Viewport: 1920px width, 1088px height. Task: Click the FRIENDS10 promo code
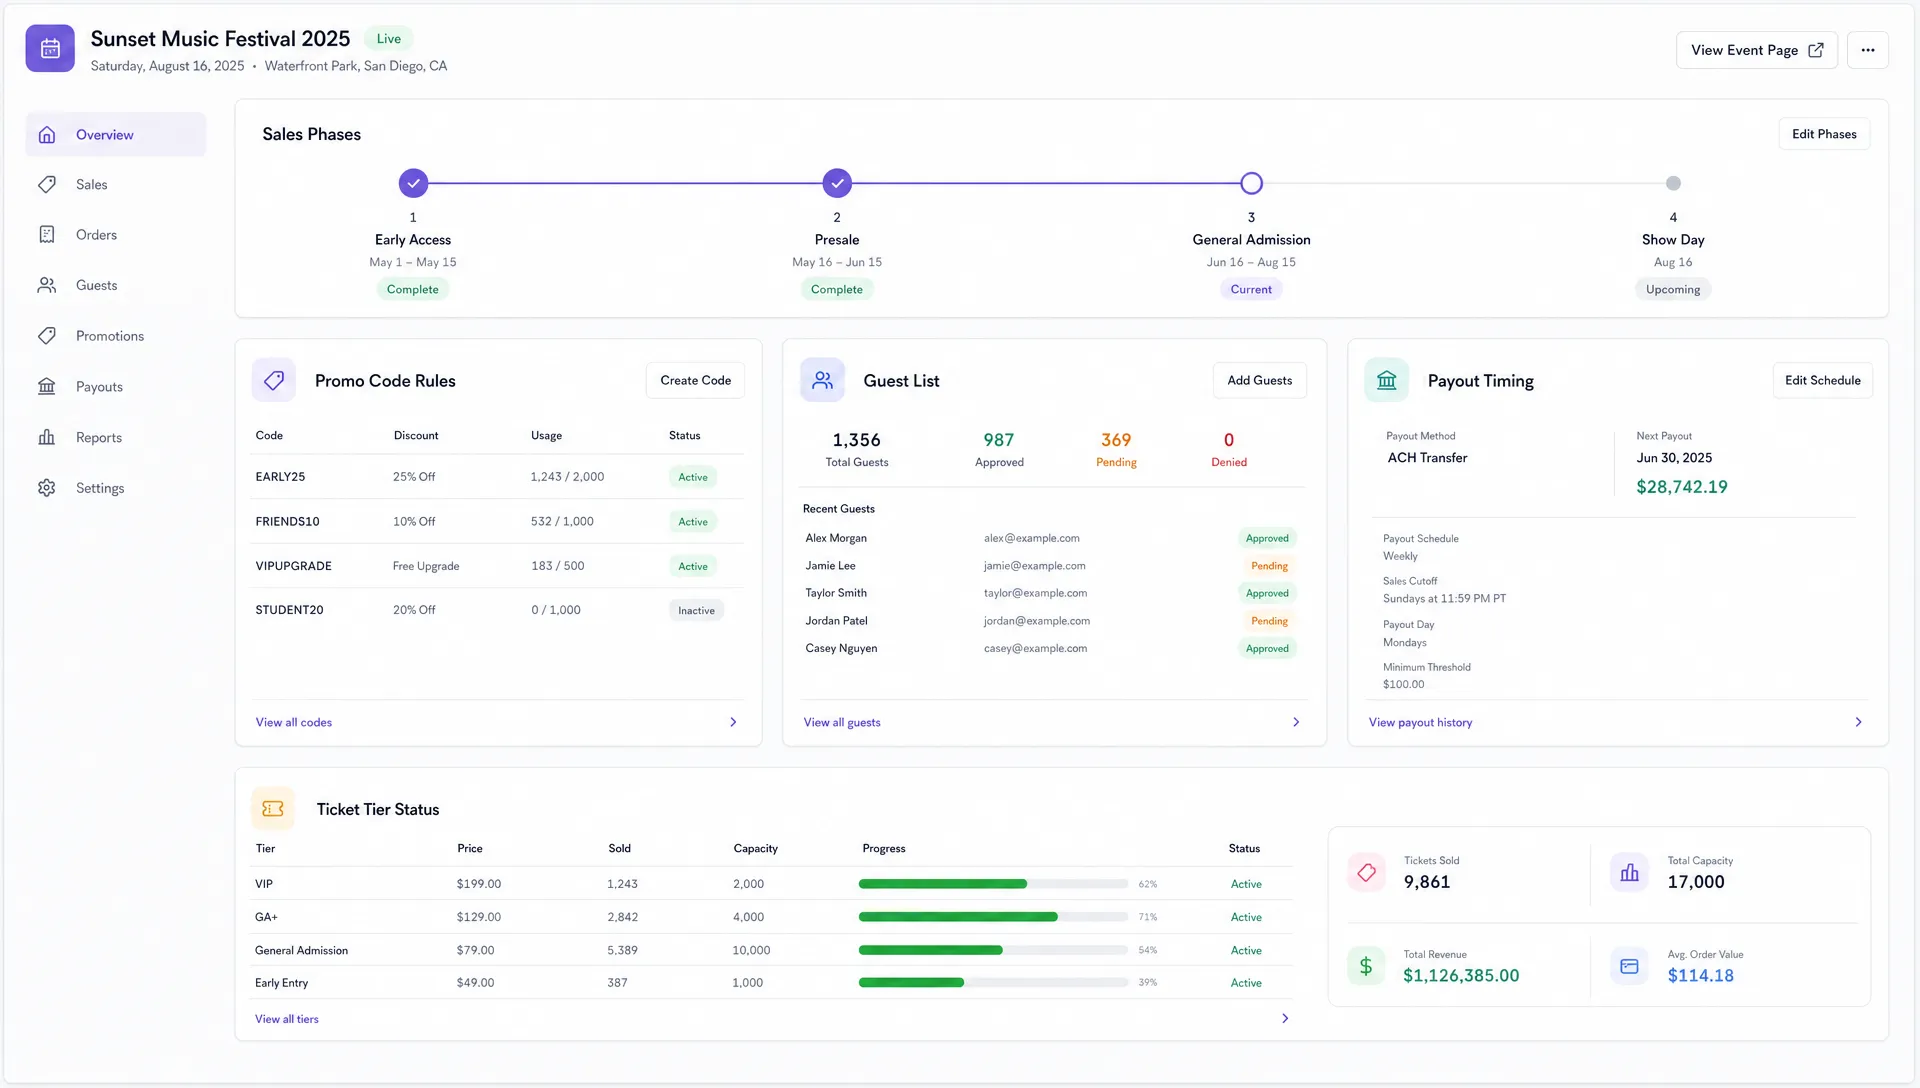pos(287,522)
